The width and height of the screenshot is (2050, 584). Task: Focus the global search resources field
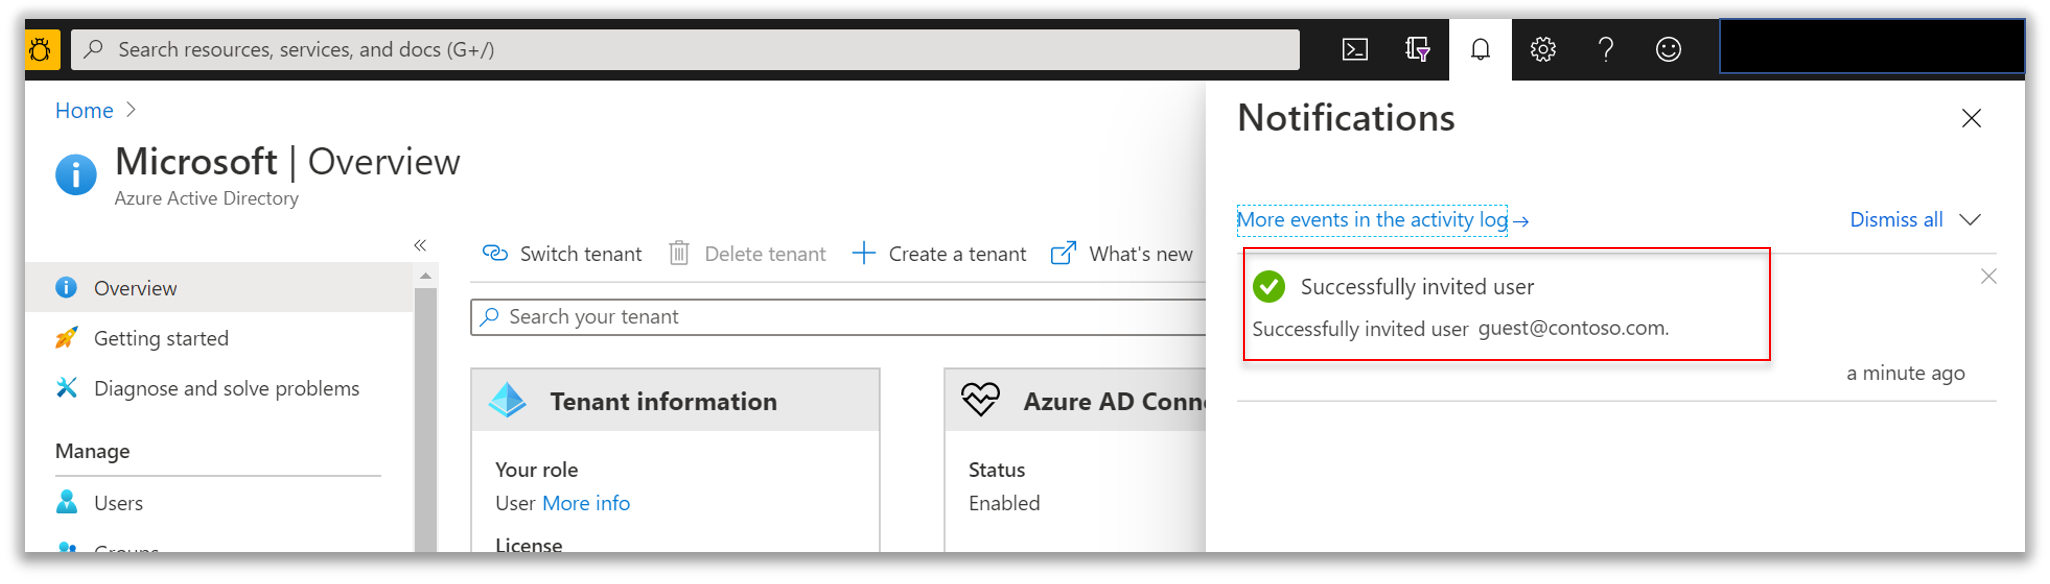click(x=685, y=49)
